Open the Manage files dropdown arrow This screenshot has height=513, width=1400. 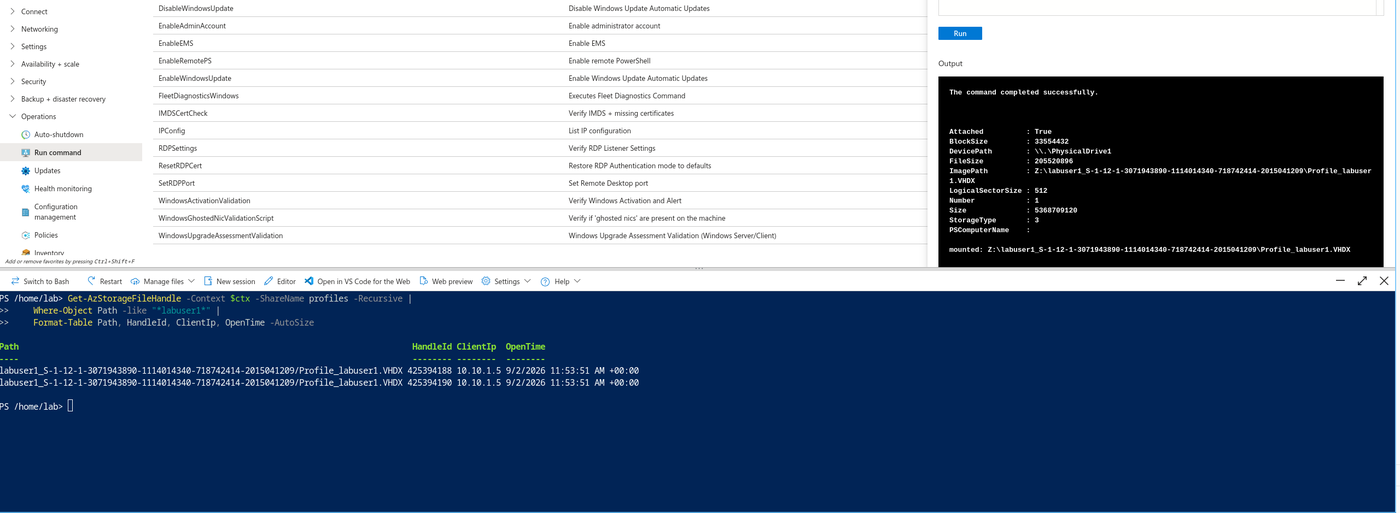(192, 281)
